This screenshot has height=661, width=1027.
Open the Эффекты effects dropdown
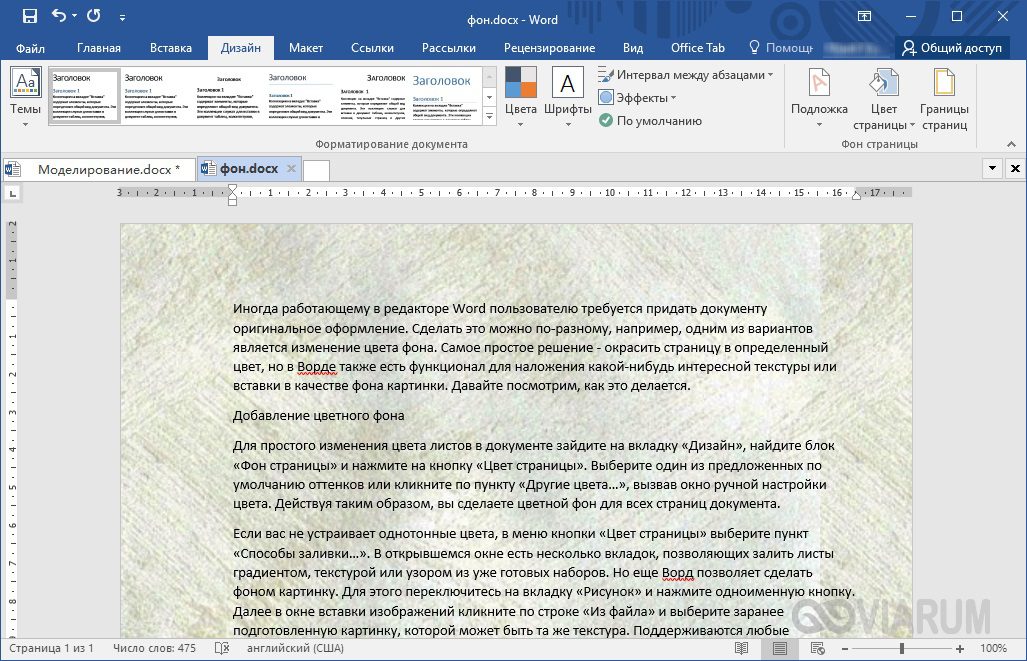(638, 98)
